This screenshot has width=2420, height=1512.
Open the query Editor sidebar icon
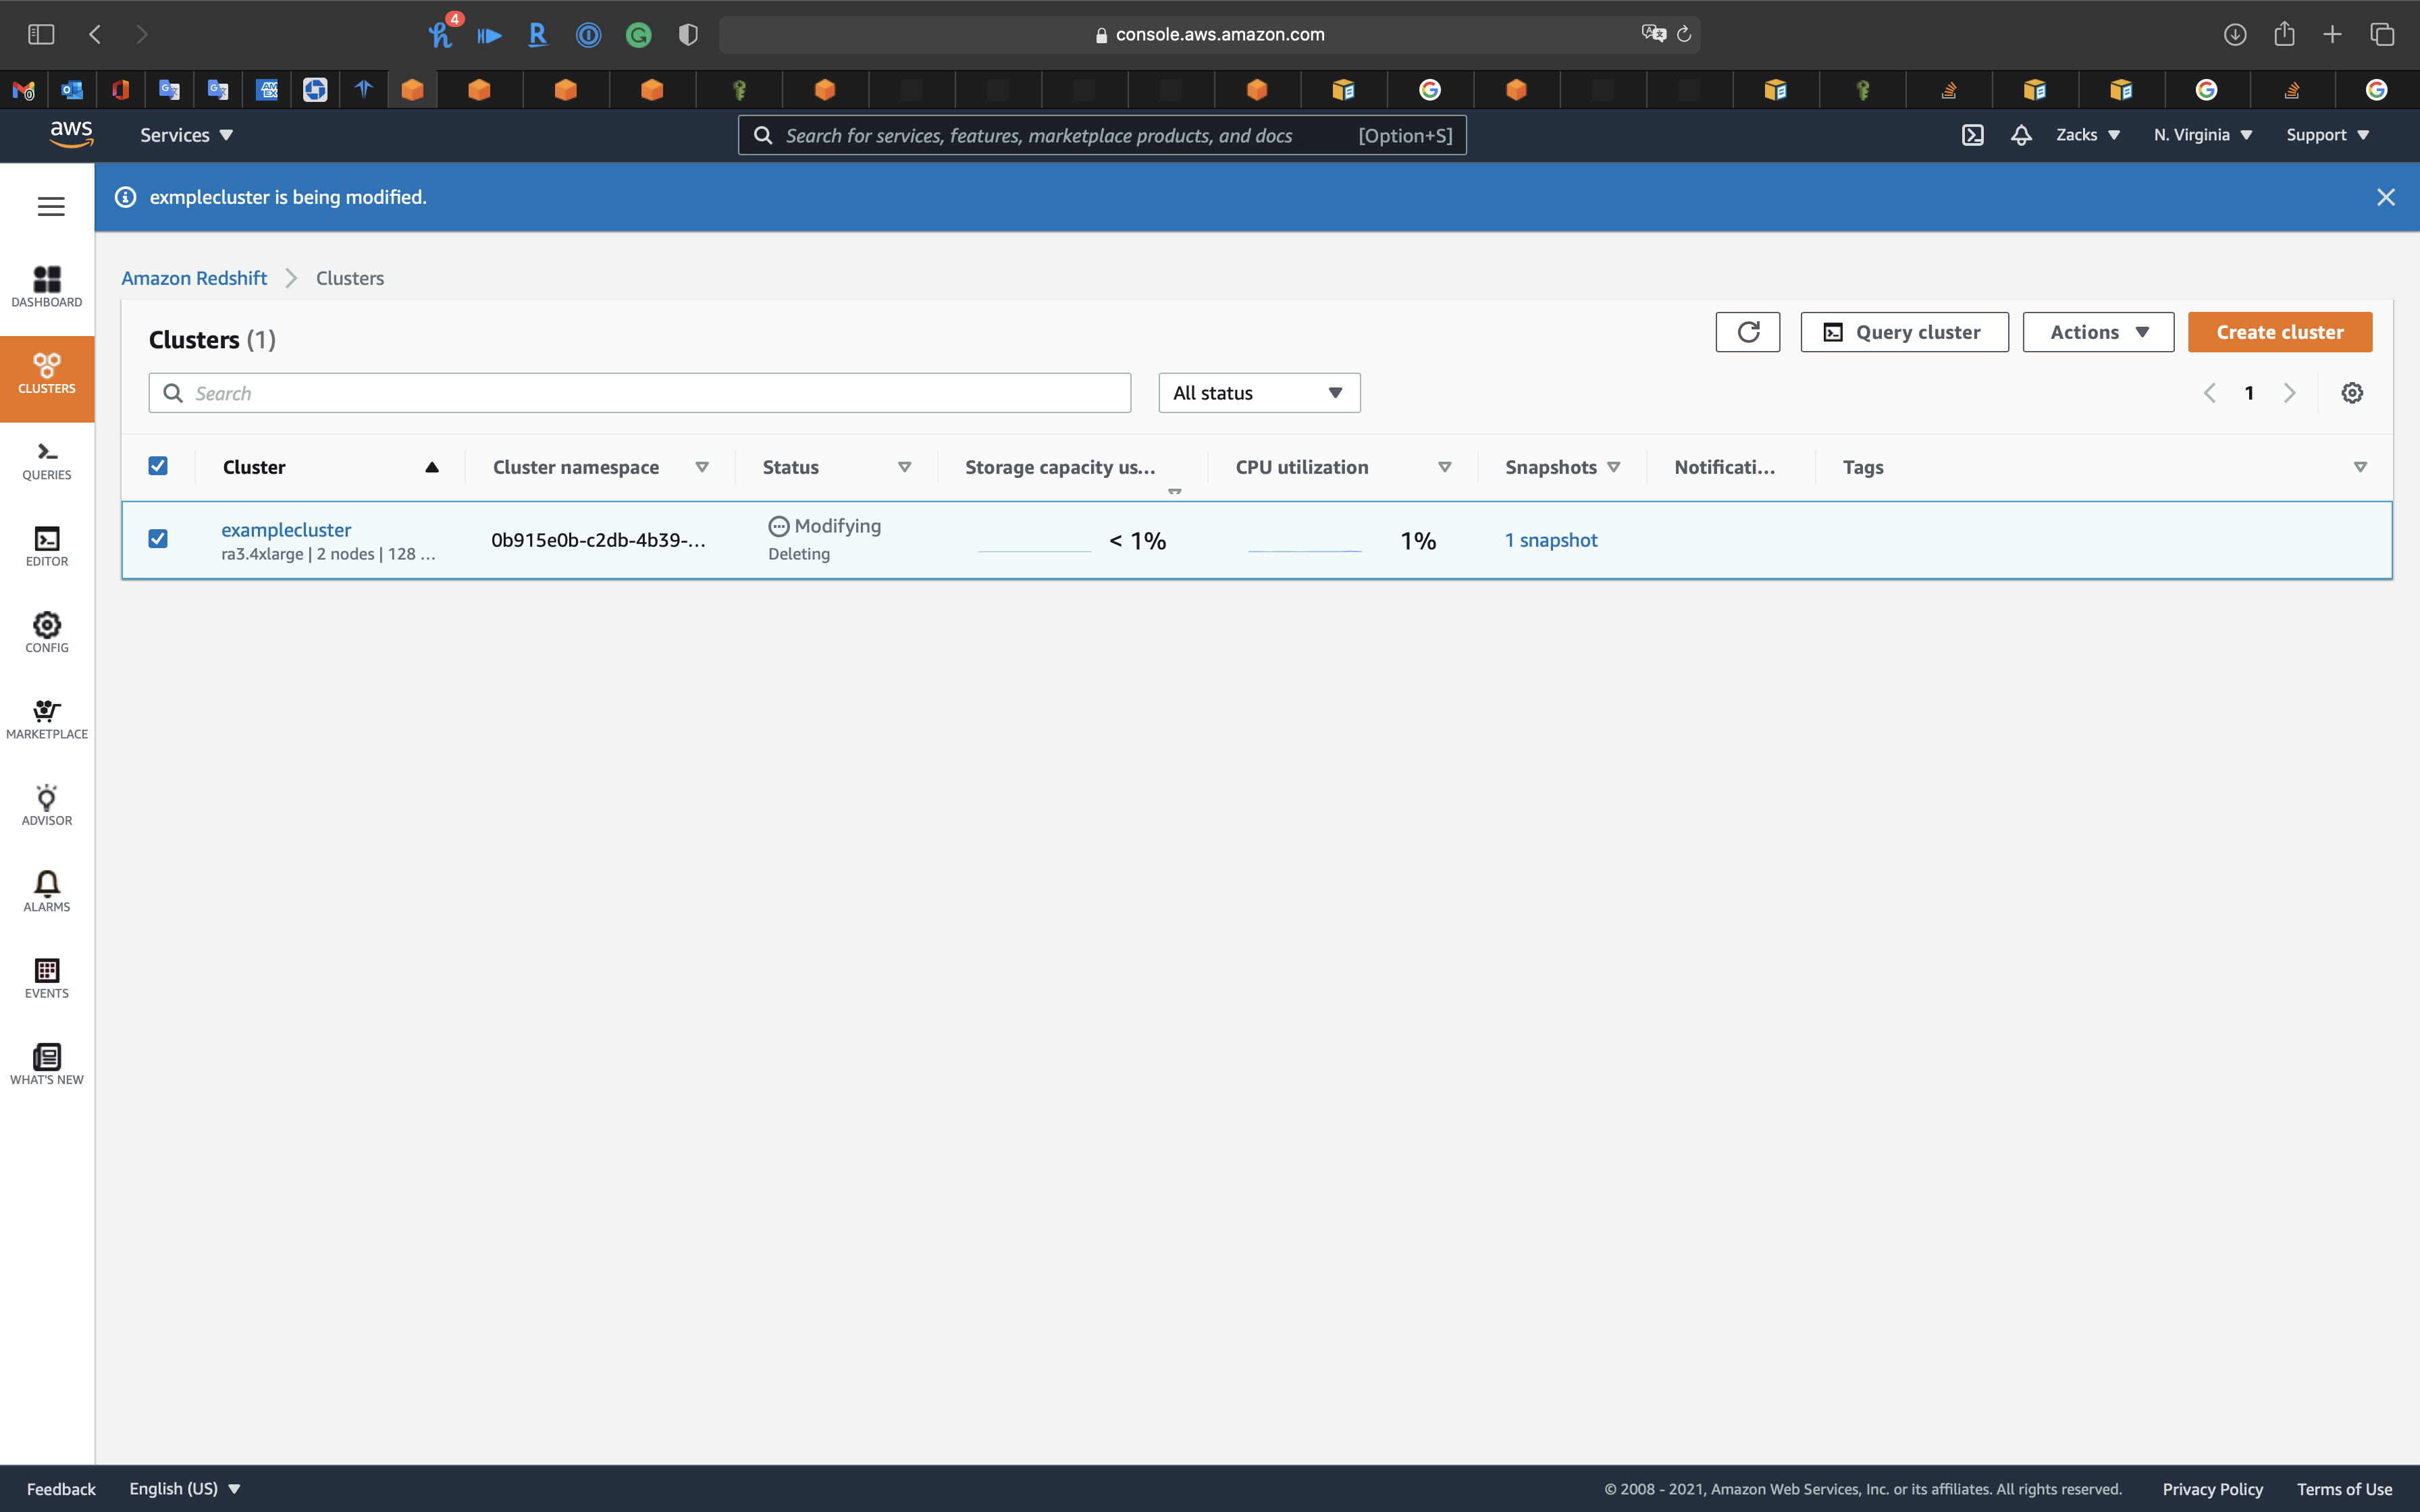tap(47, 546)
